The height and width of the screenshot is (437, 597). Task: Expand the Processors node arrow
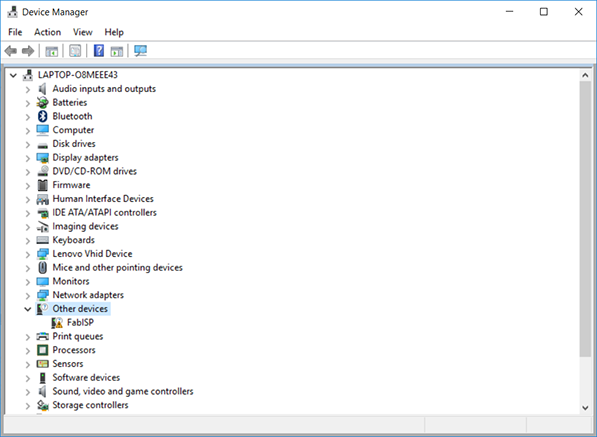pyautogui.click(x=27, y=351)
